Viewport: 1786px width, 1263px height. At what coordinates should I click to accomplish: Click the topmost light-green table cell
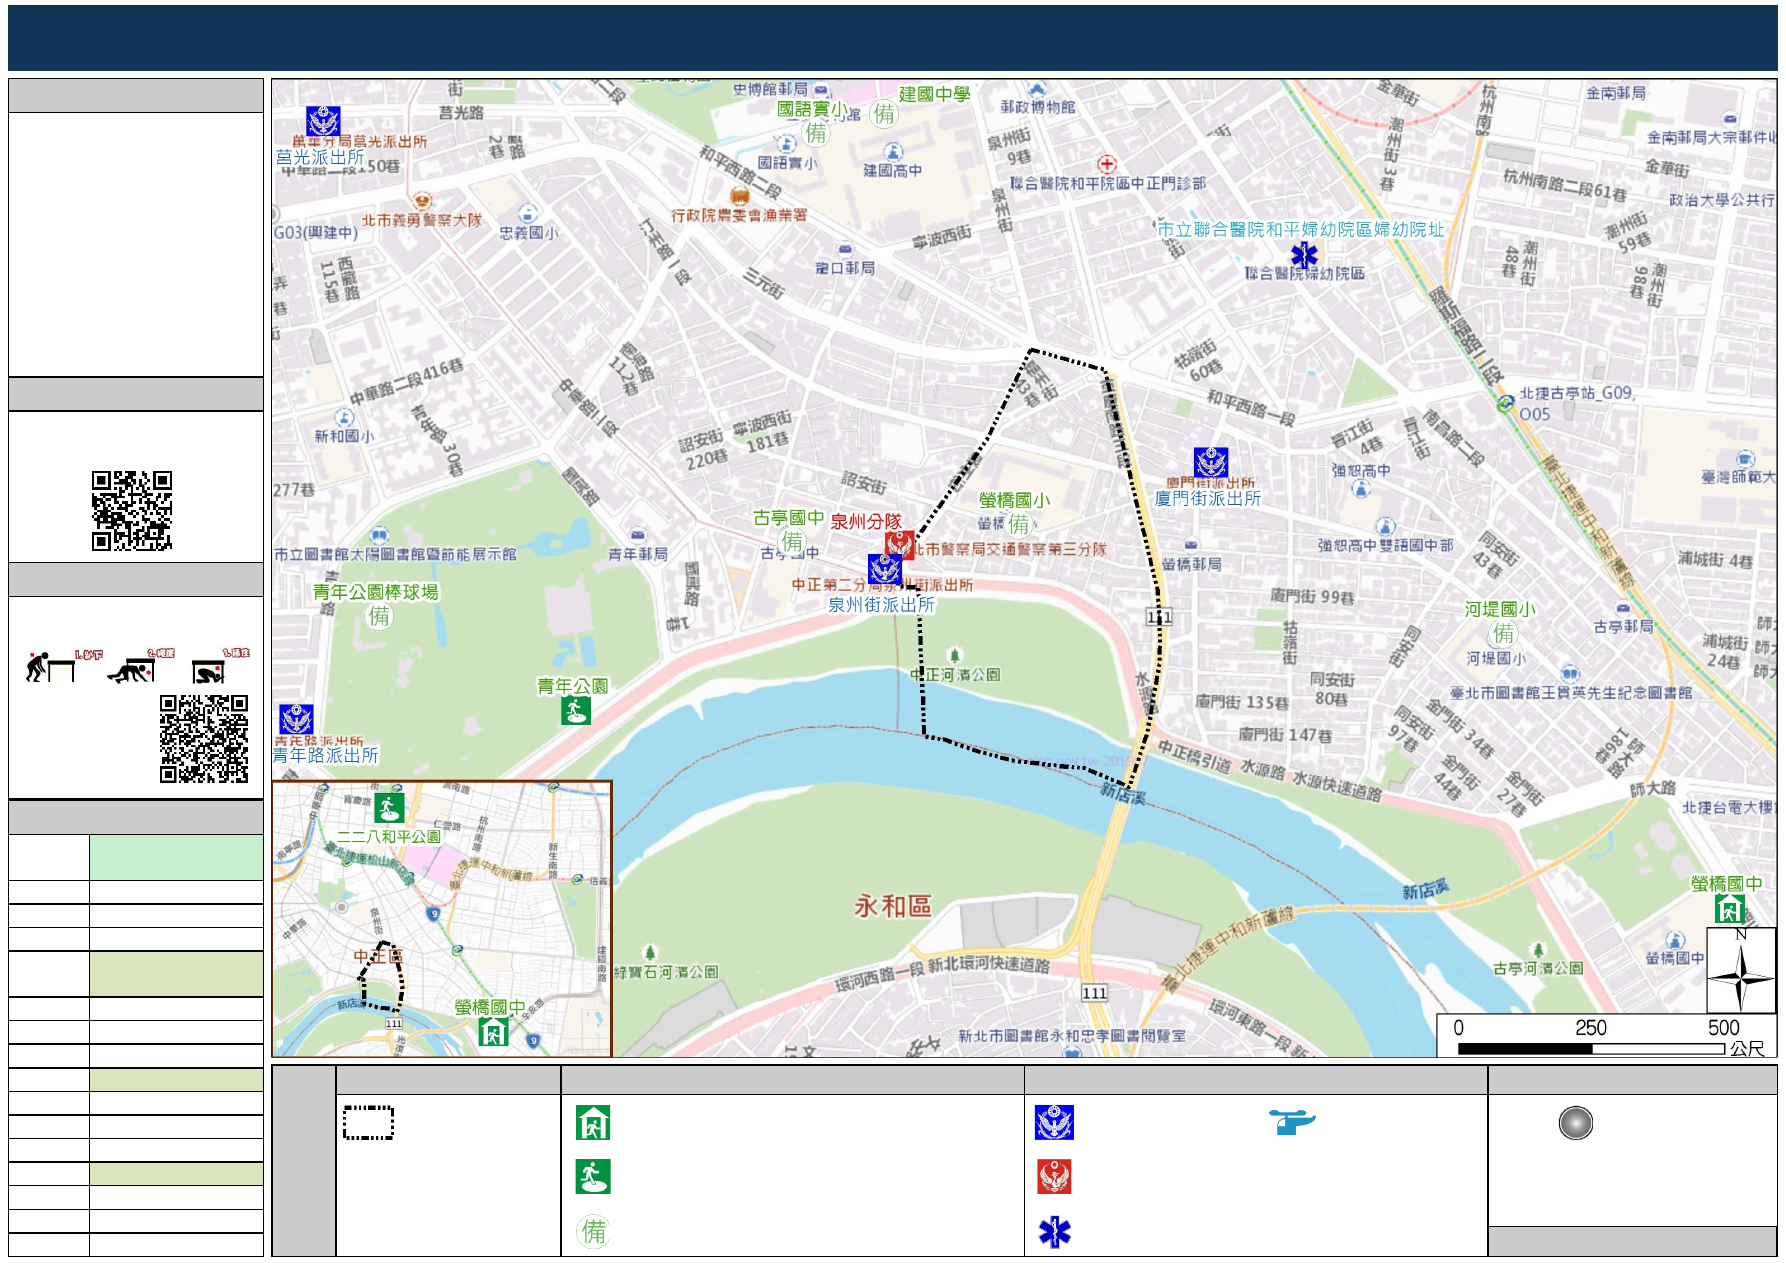(176, 857)
